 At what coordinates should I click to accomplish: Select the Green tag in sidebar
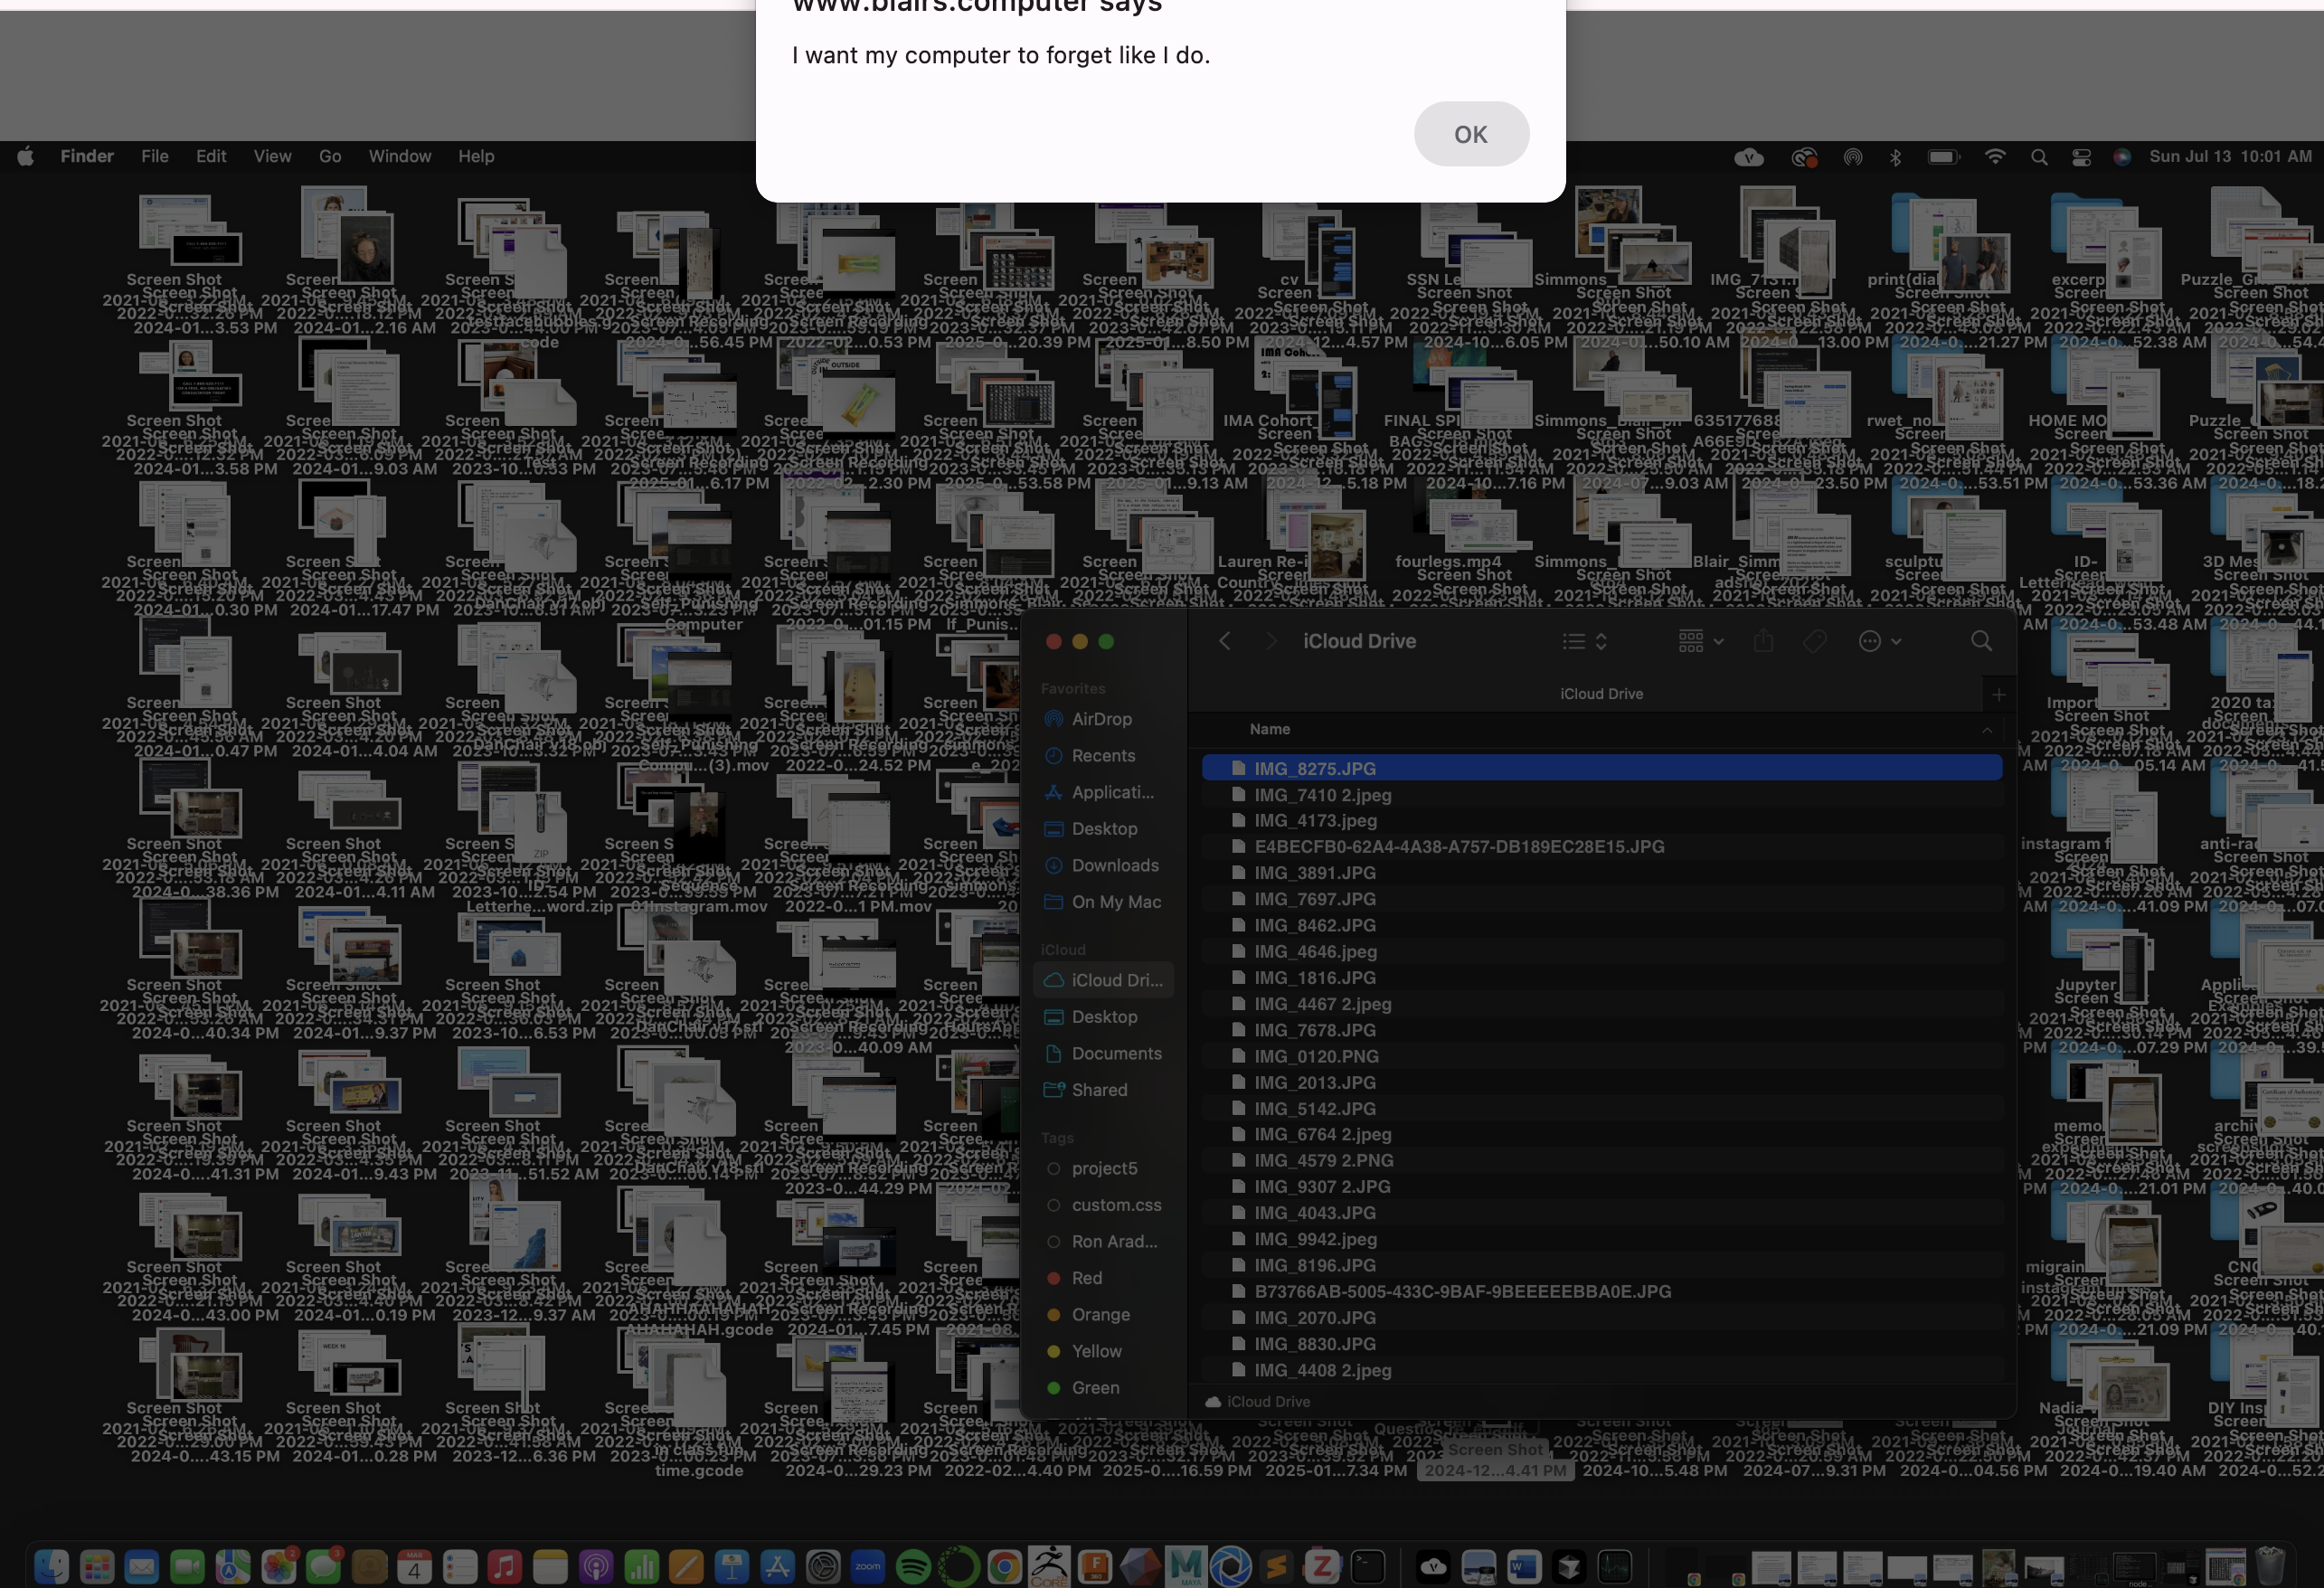click(x=1095, y=1388)
